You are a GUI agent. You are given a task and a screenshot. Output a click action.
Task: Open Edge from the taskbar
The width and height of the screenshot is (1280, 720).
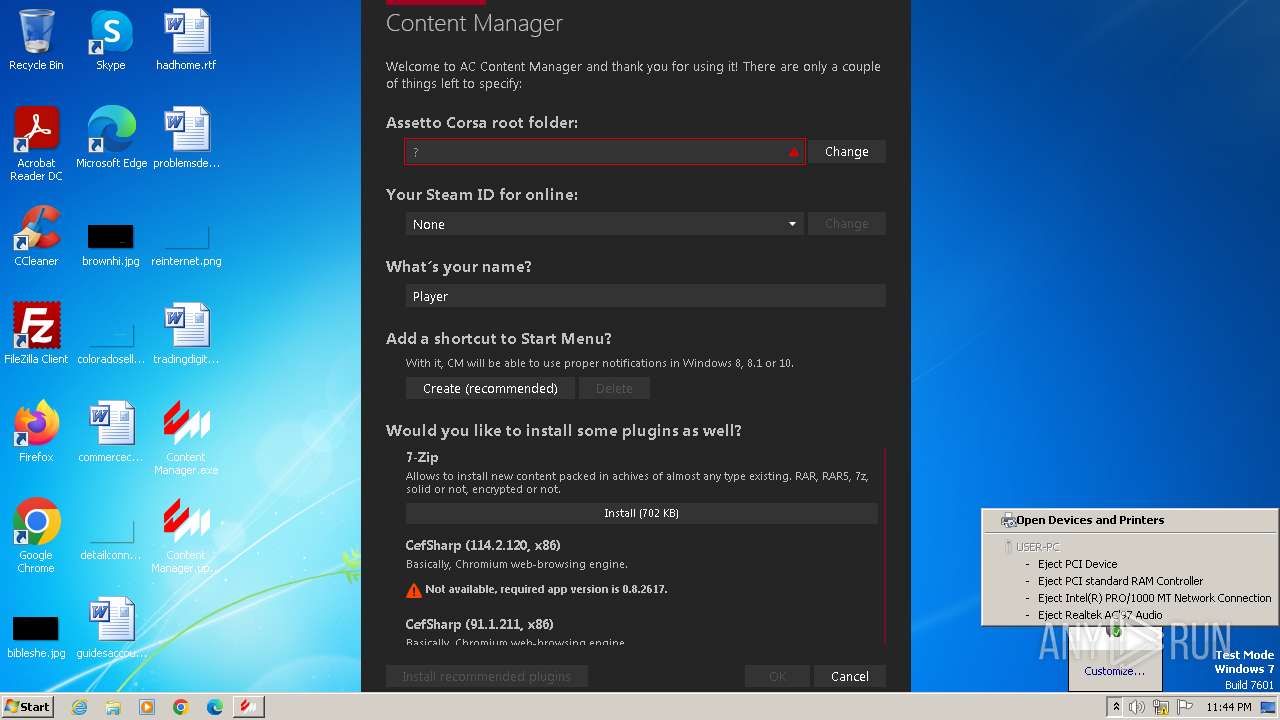tap(215, 707)
